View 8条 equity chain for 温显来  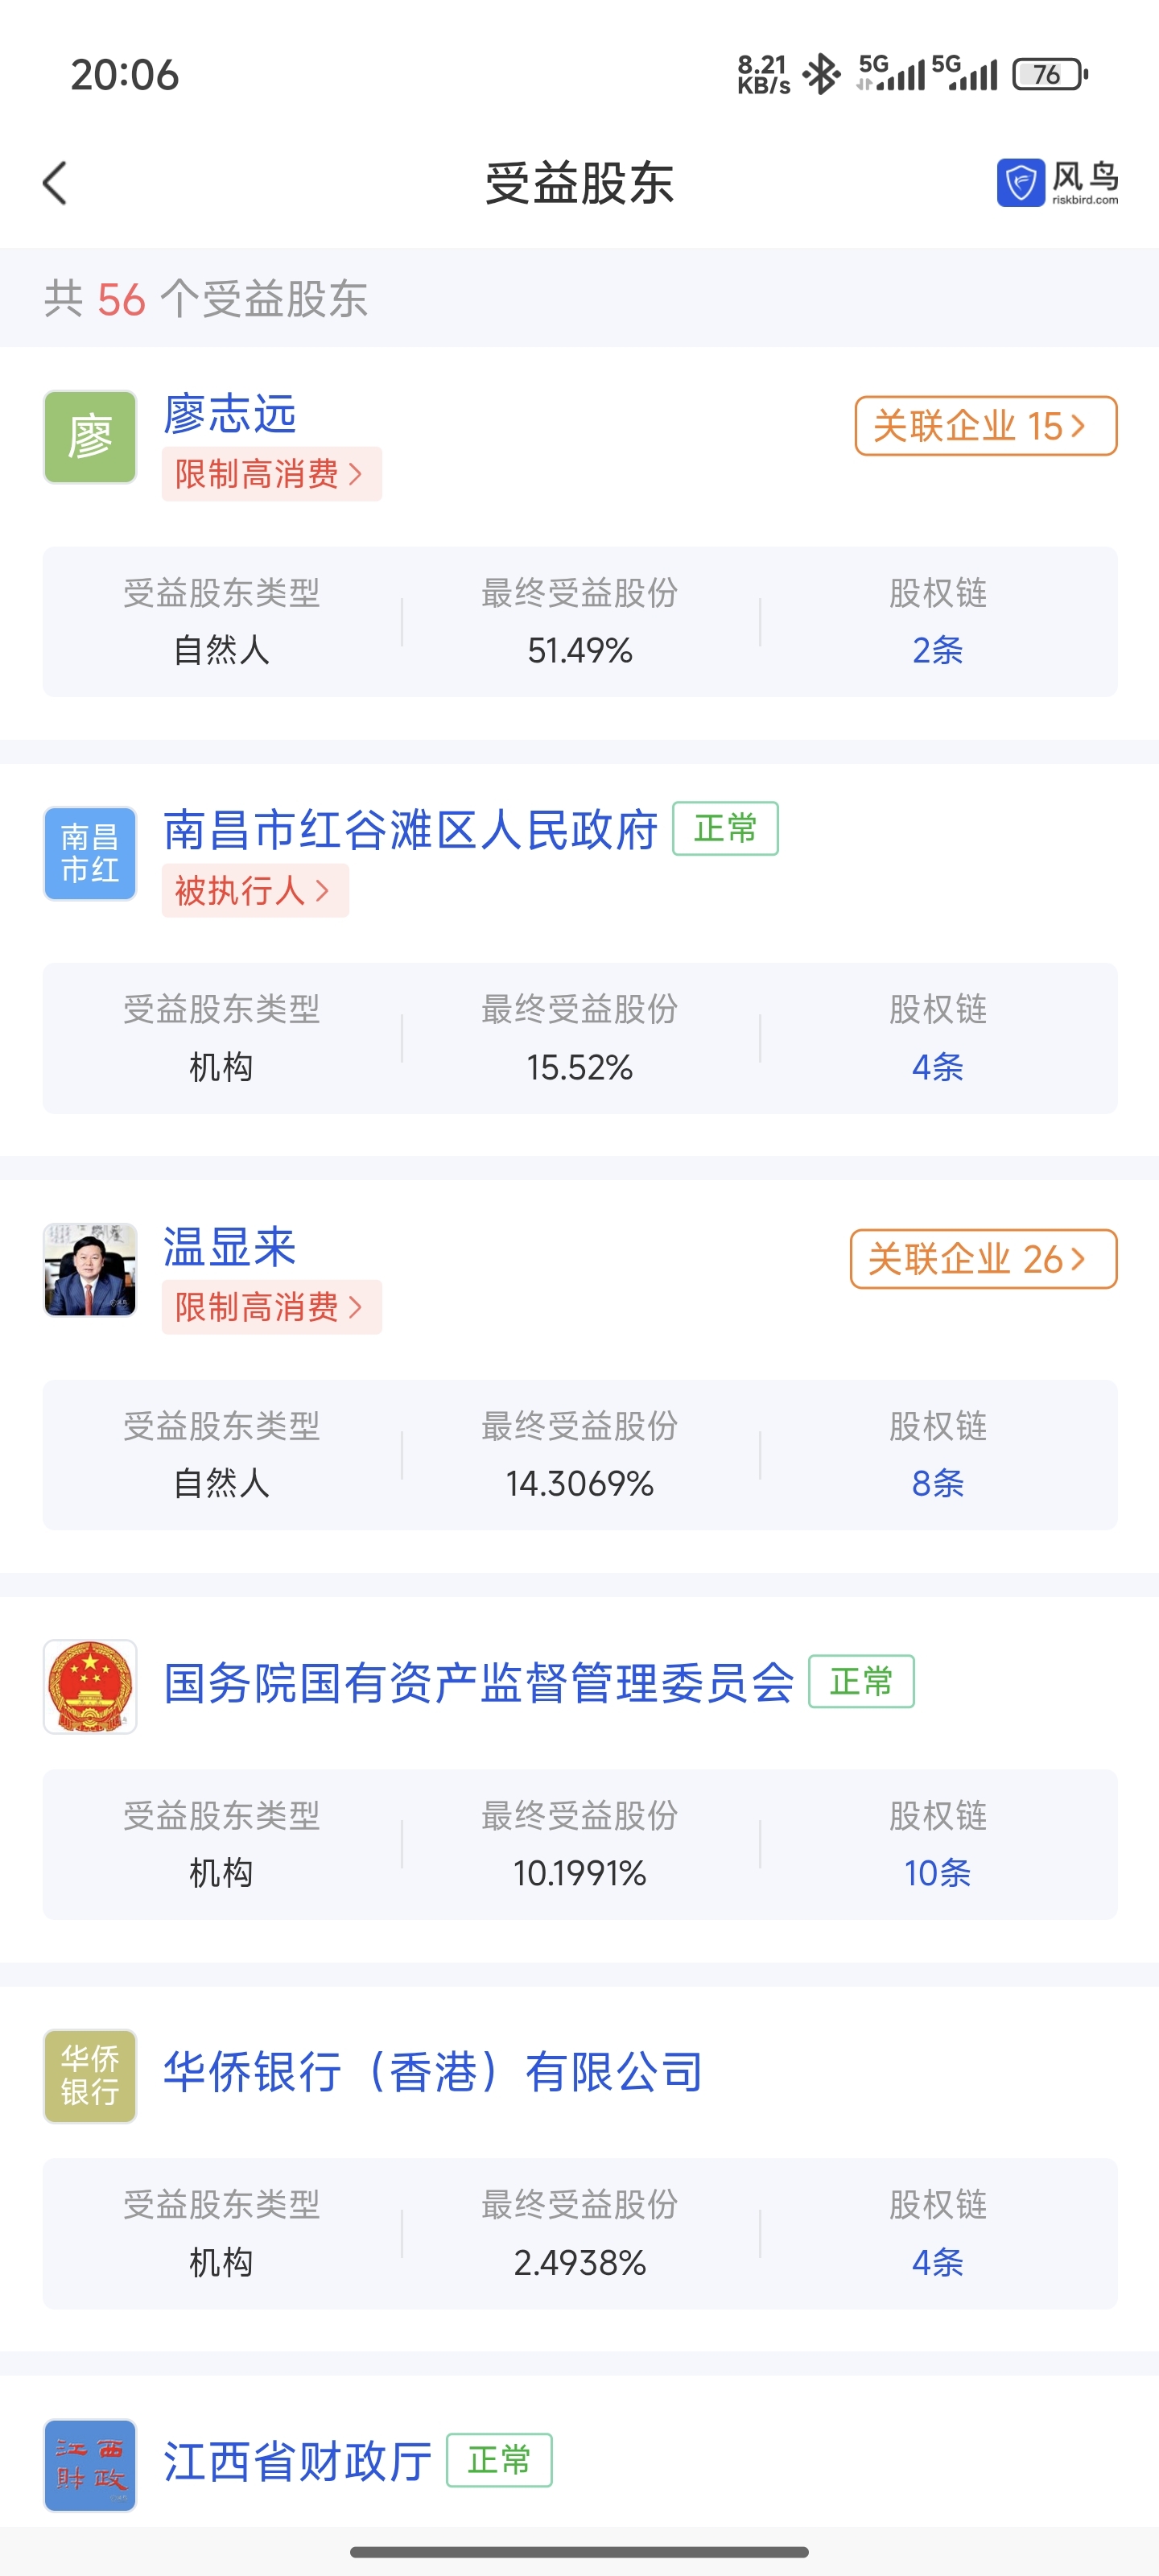click(937, 1483)
